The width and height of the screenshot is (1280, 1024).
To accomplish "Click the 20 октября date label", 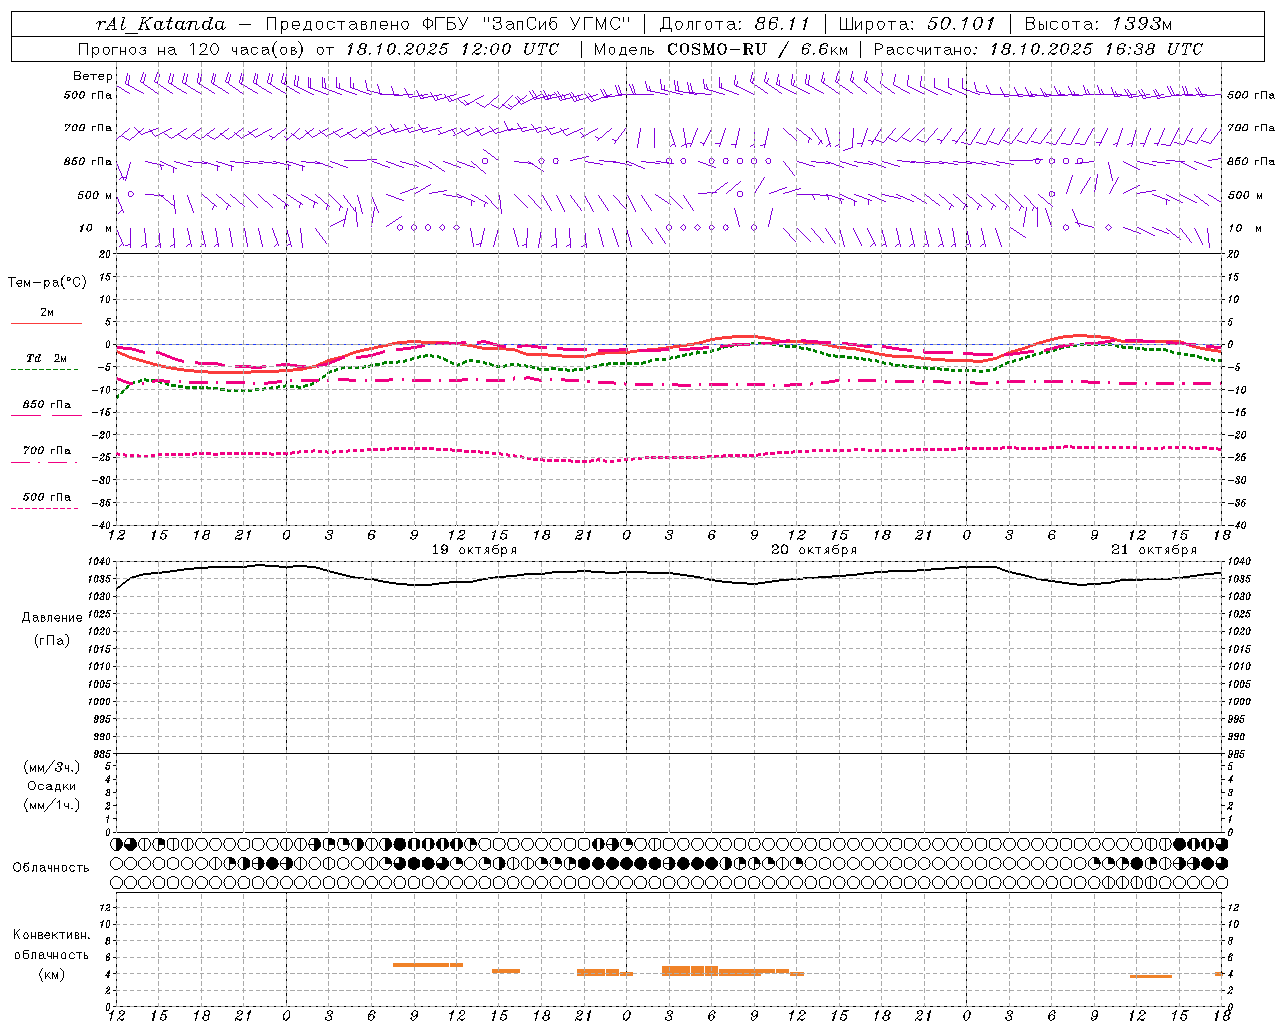I will click(814, 550).
